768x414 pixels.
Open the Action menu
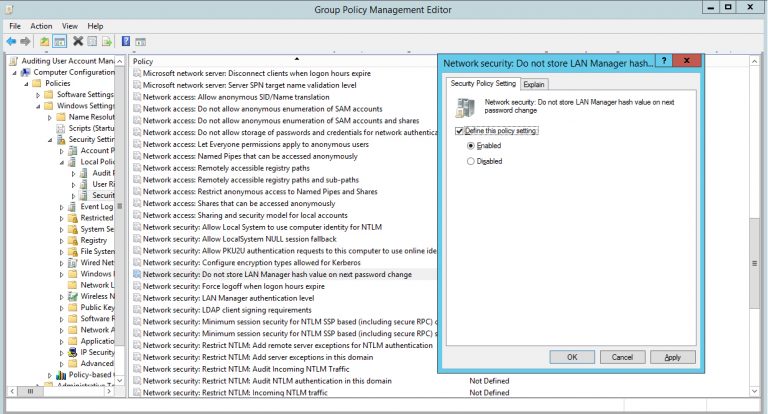tap(41, 25)
